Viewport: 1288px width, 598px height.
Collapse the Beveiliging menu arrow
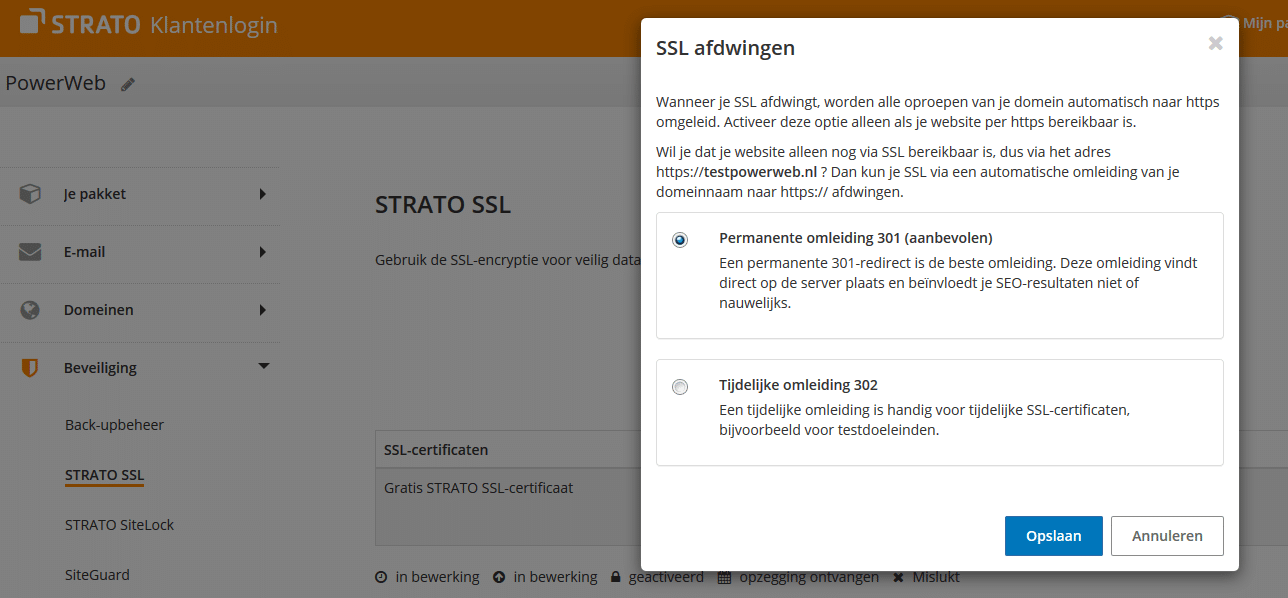coord(264,367)
